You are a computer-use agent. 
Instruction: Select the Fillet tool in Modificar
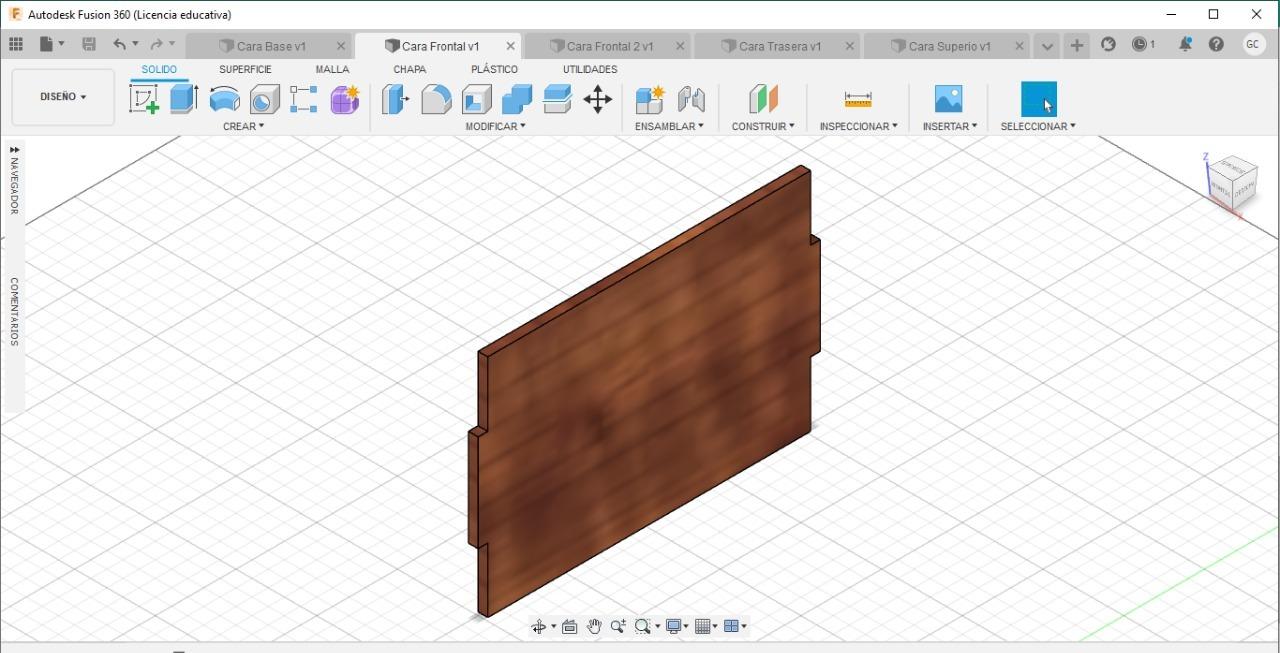coord(436,99)
